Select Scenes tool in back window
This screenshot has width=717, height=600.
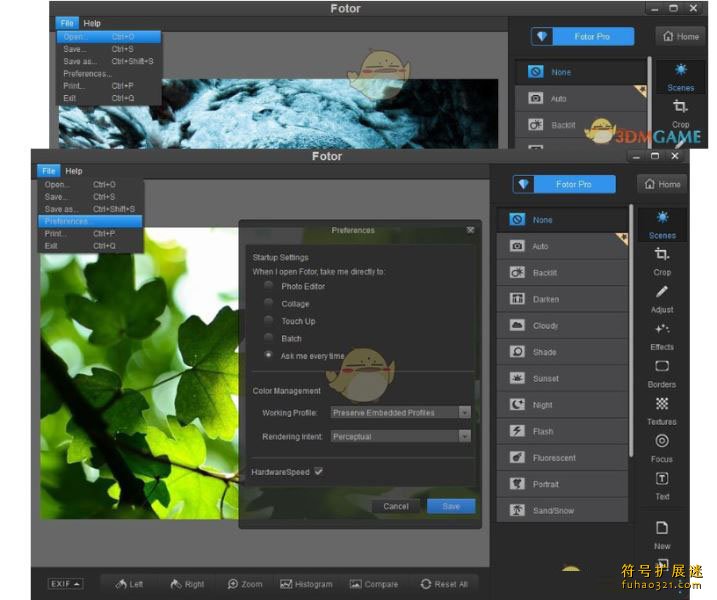coord(681,77)
